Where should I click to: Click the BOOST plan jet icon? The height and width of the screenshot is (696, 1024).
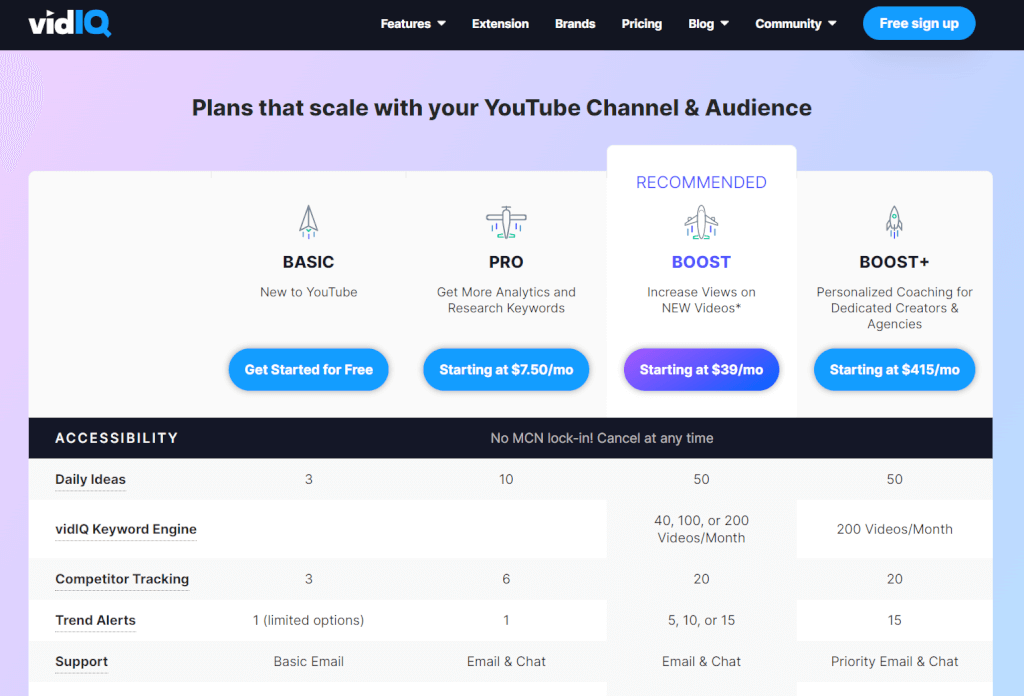tap(701, 222)
